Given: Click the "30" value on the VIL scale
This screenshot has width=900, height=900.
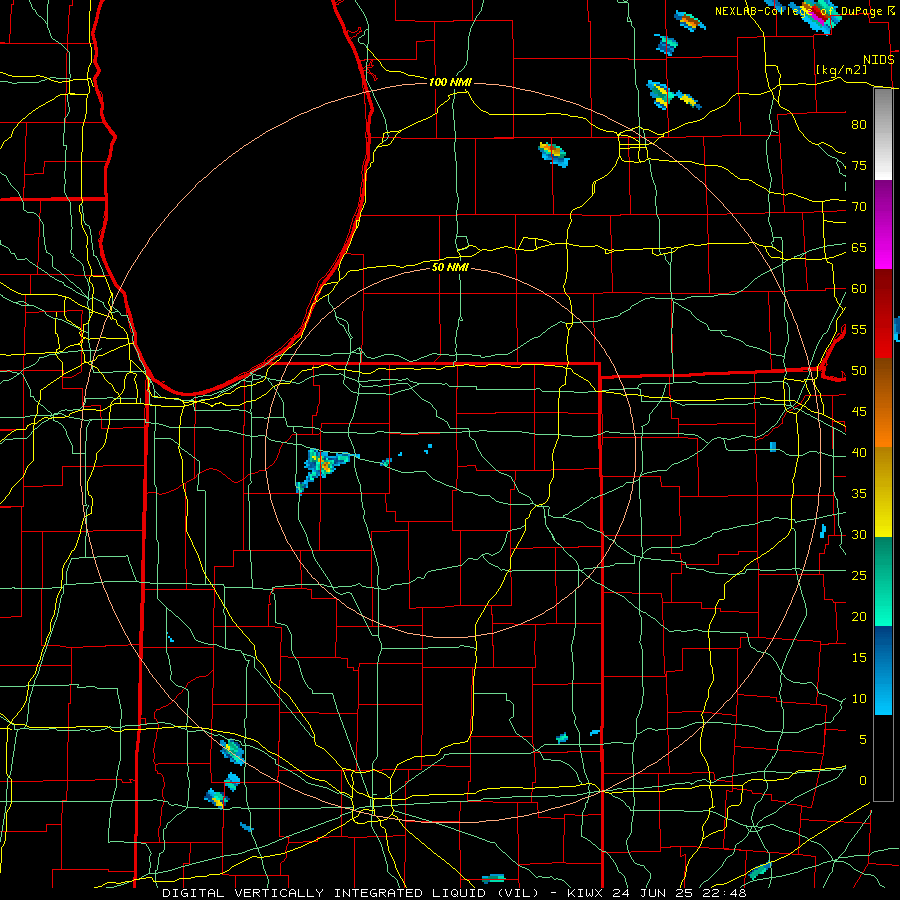Looking at the screenshot, I should click(x=859, y=535).
